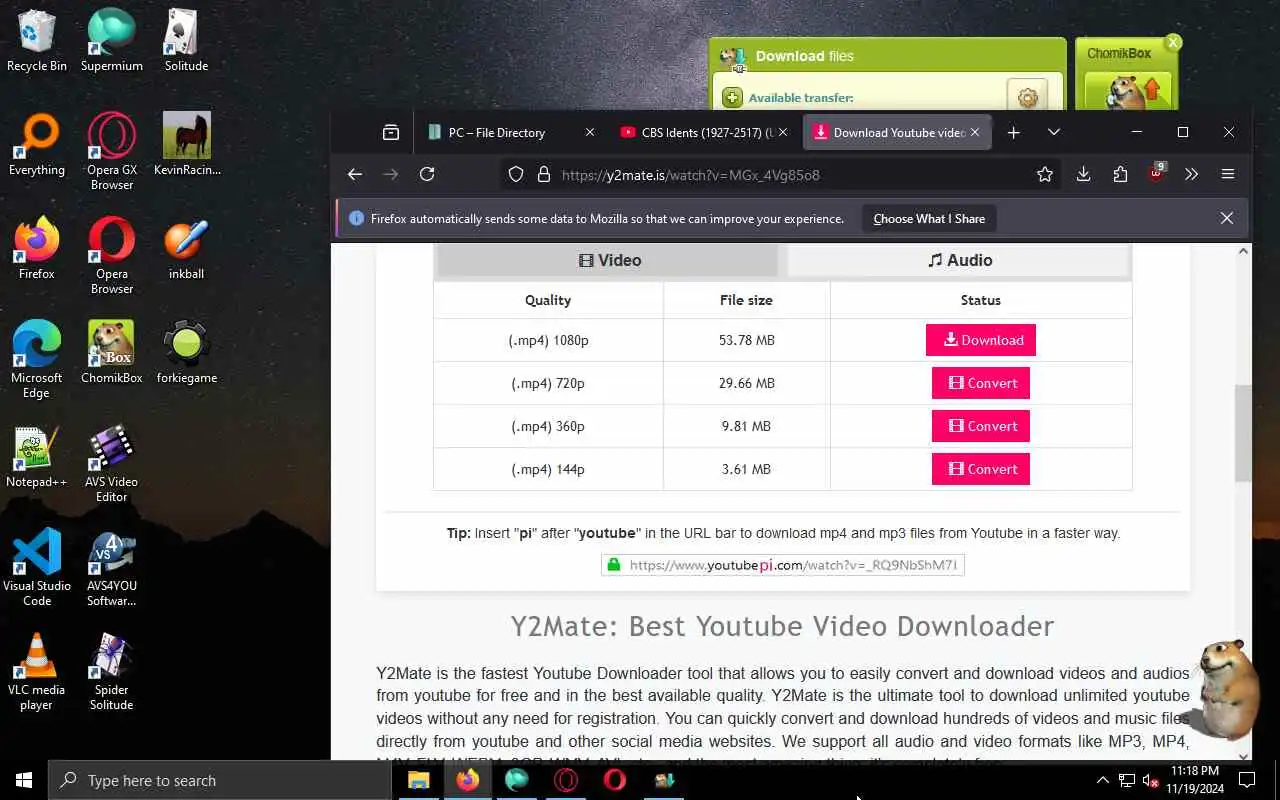Open the Recycle Bin desktop icon
This screenshot has width=1280, height=800.
click(37, 41)
